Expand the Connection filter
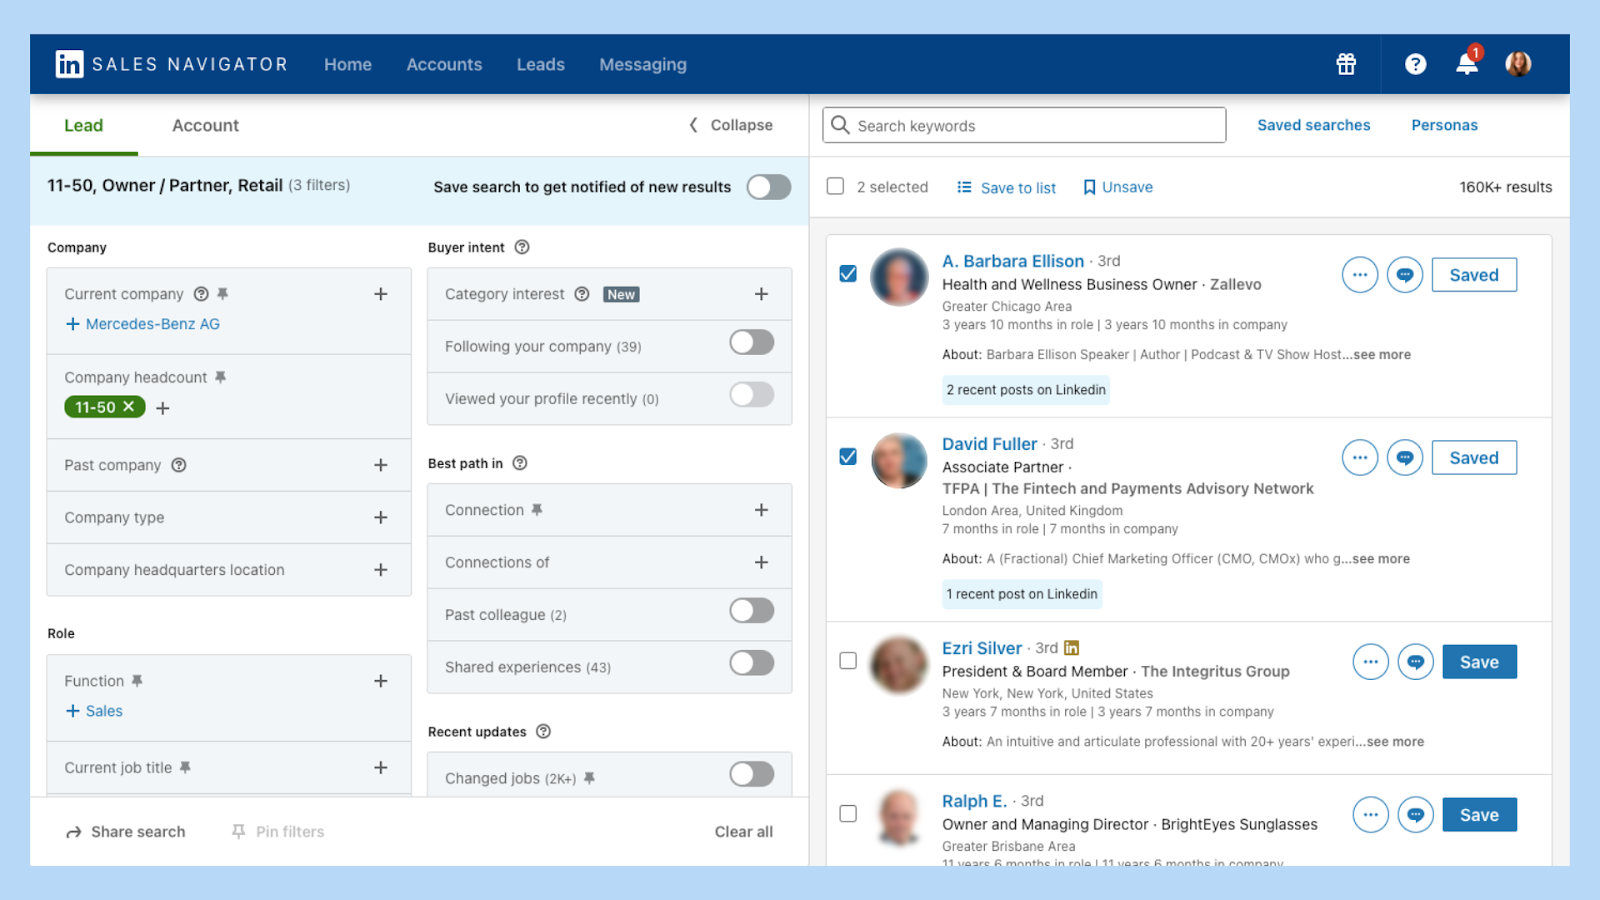This screenshot has width=1600, height=900. click(x=761, y=510)
